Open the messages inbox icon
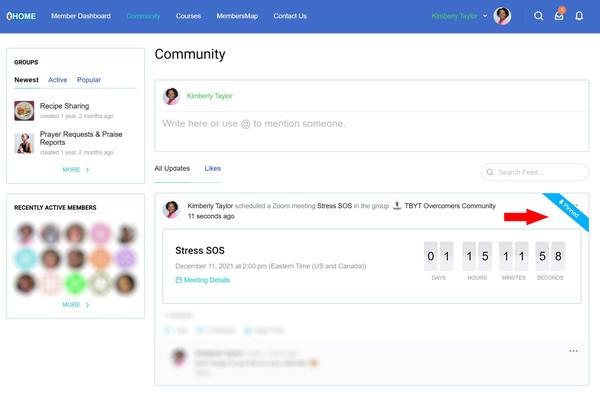This screenshot has height=393, width=600. (559, 16)
